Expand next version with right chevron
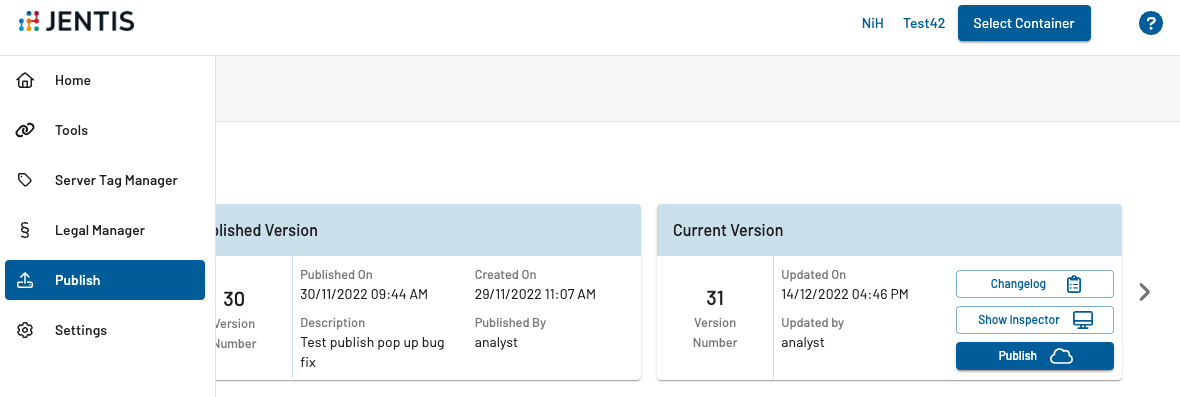This screenshot has height=397, width=1180. 1145,292
